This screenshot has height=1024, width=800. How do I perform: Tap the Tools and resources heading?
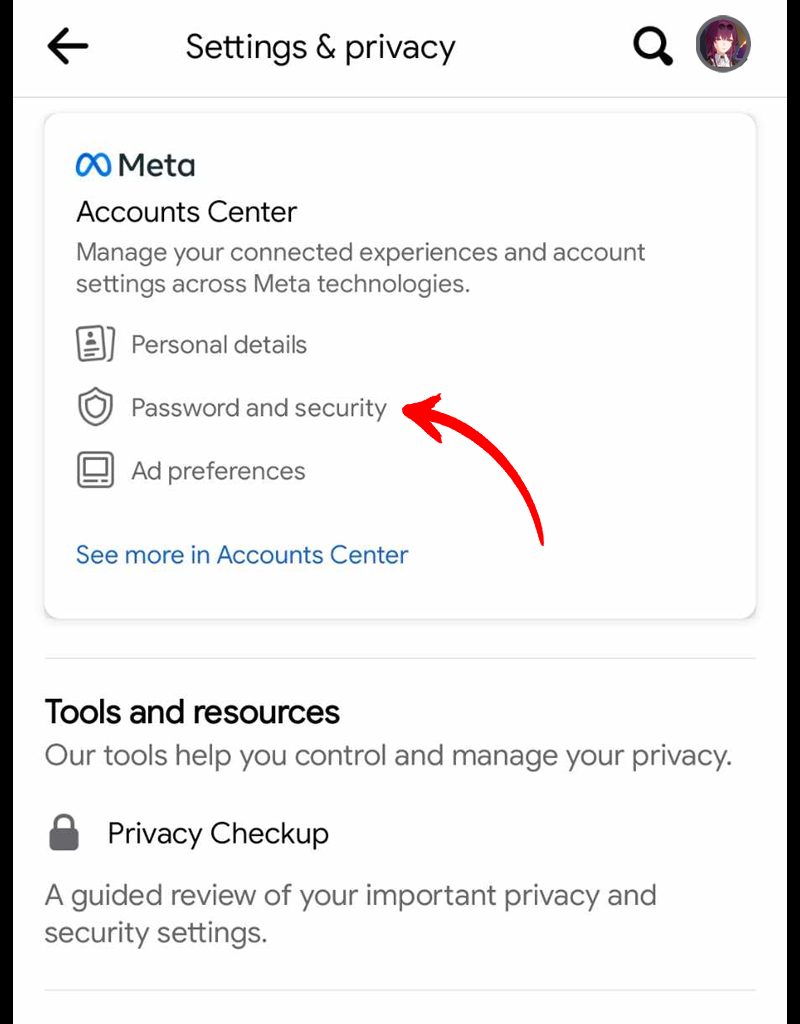pos(192,712)
